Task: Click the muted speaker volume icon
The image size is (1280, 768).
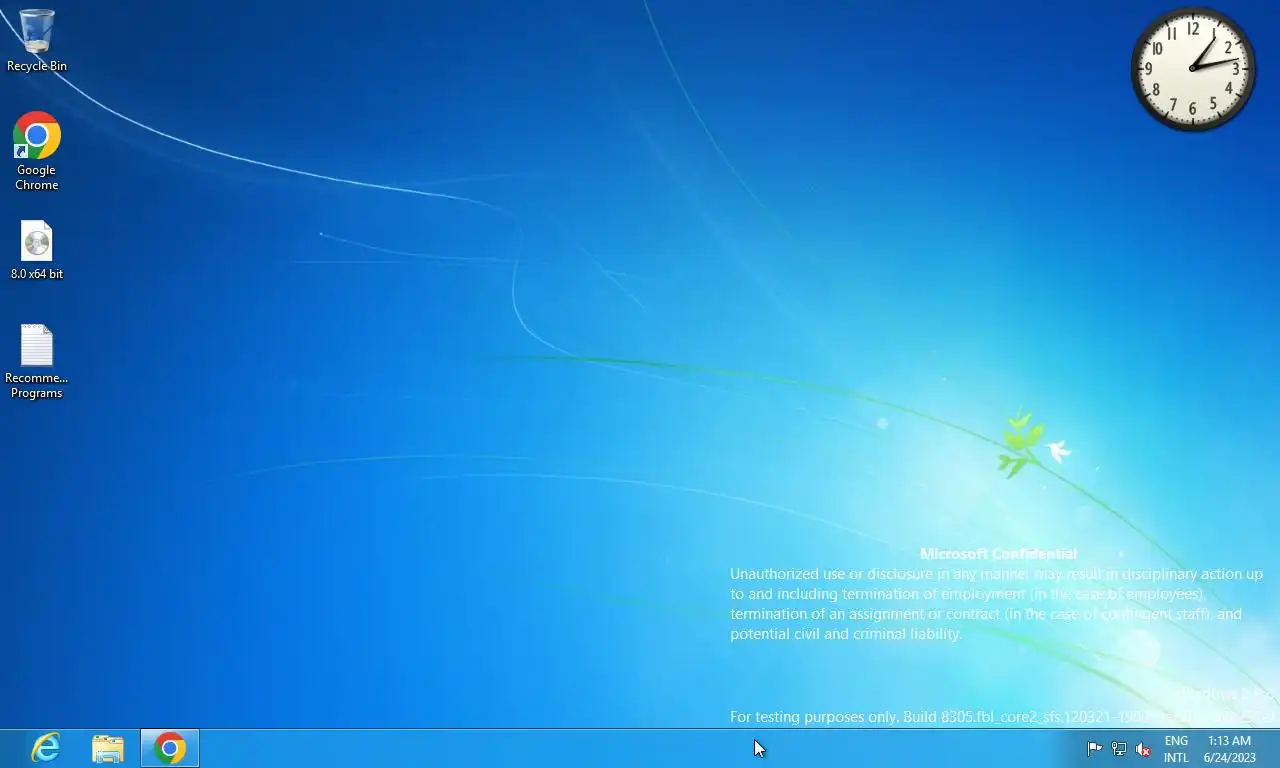Action: [x=1143, y=749]
